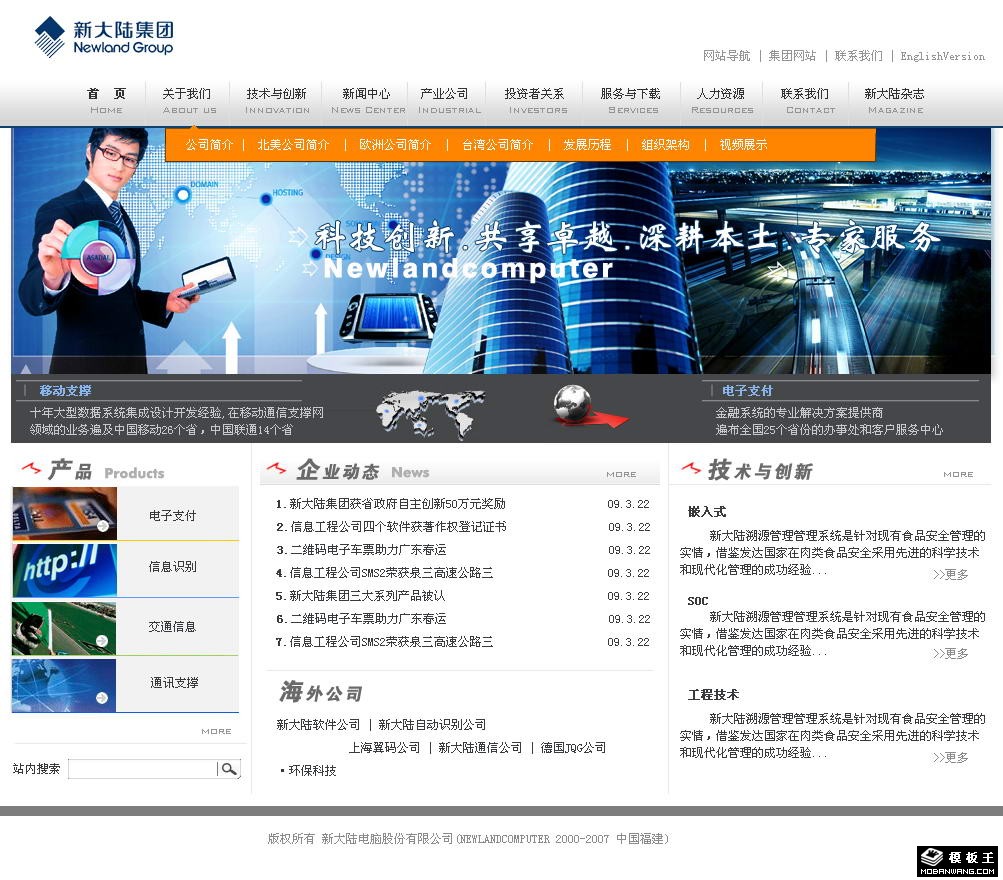
Task: Click the Newland Group logo
Action: (x=104, y=37)
